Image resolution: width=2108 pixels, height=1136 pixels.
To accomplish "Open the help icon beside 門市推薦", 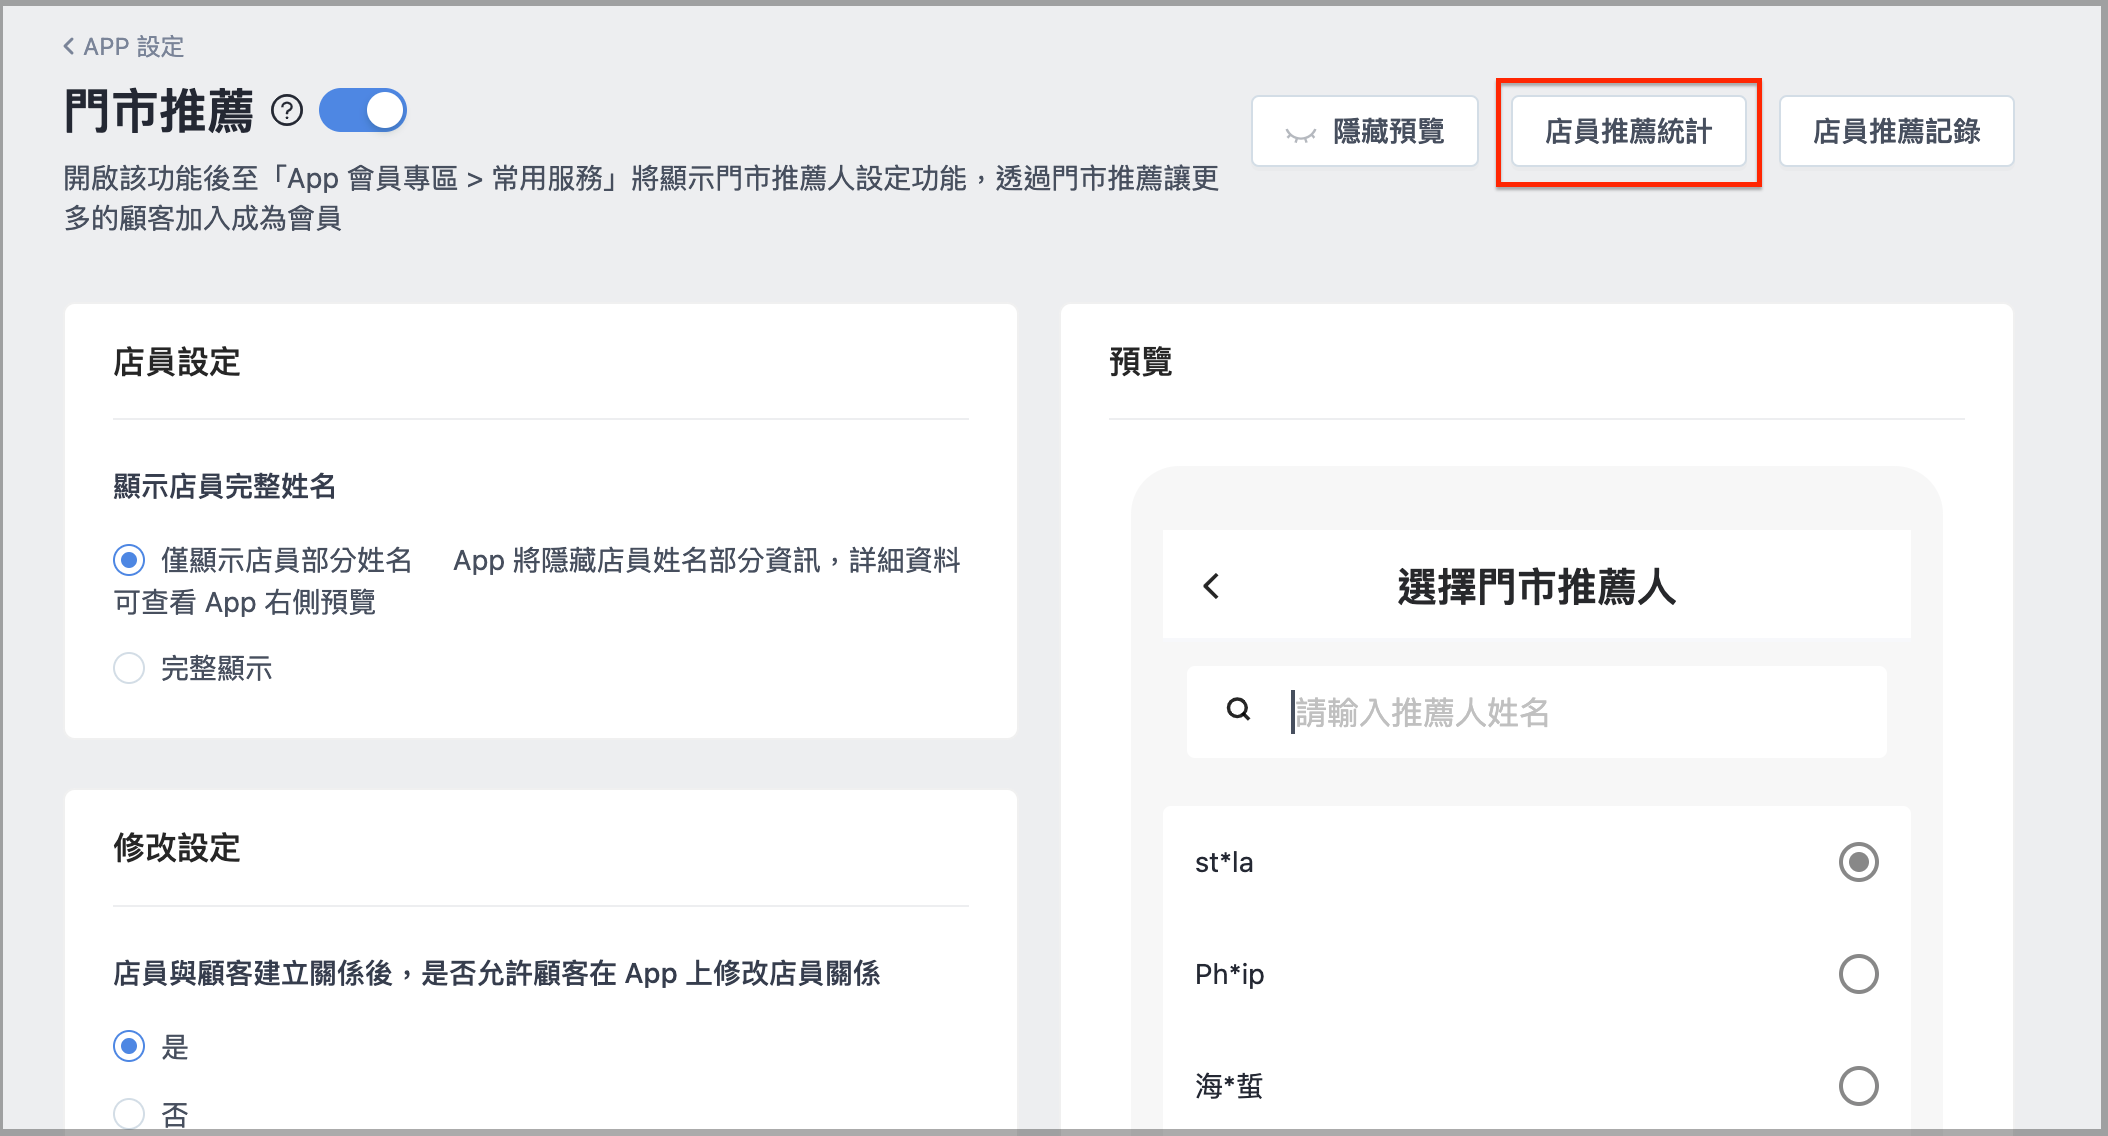I will (x=287, y=110).
